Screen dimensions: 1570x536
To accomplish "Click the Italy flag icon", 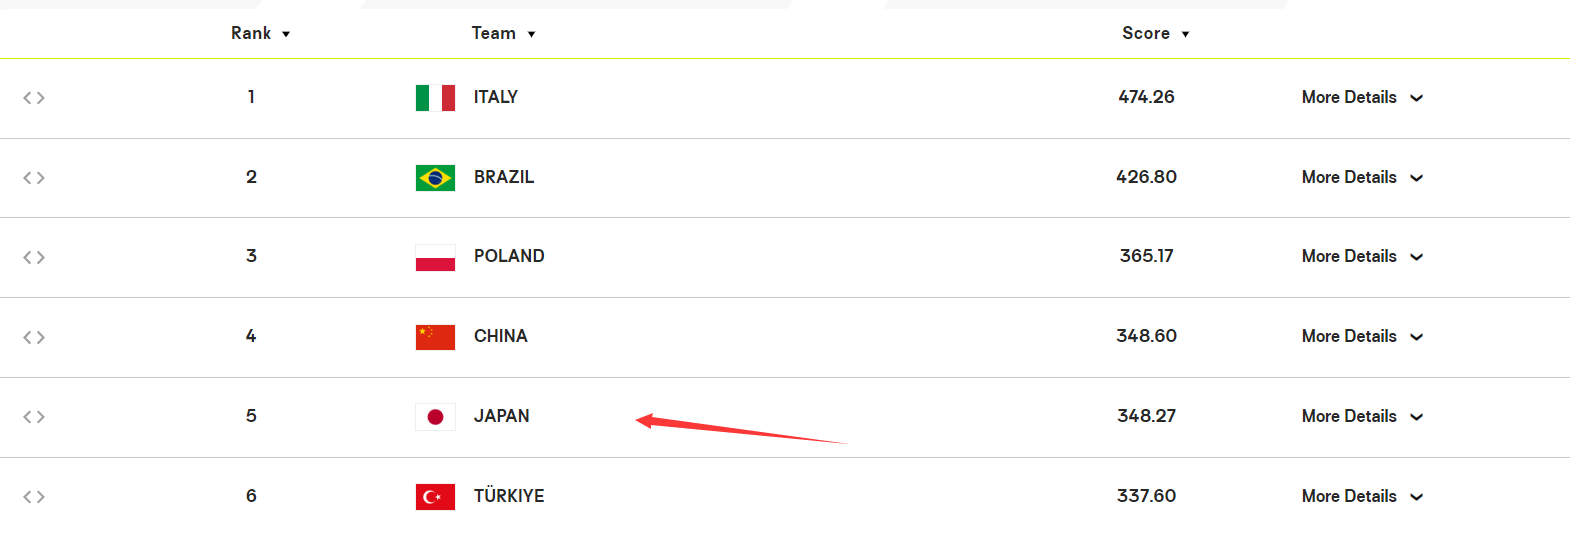I will [435, 98].
